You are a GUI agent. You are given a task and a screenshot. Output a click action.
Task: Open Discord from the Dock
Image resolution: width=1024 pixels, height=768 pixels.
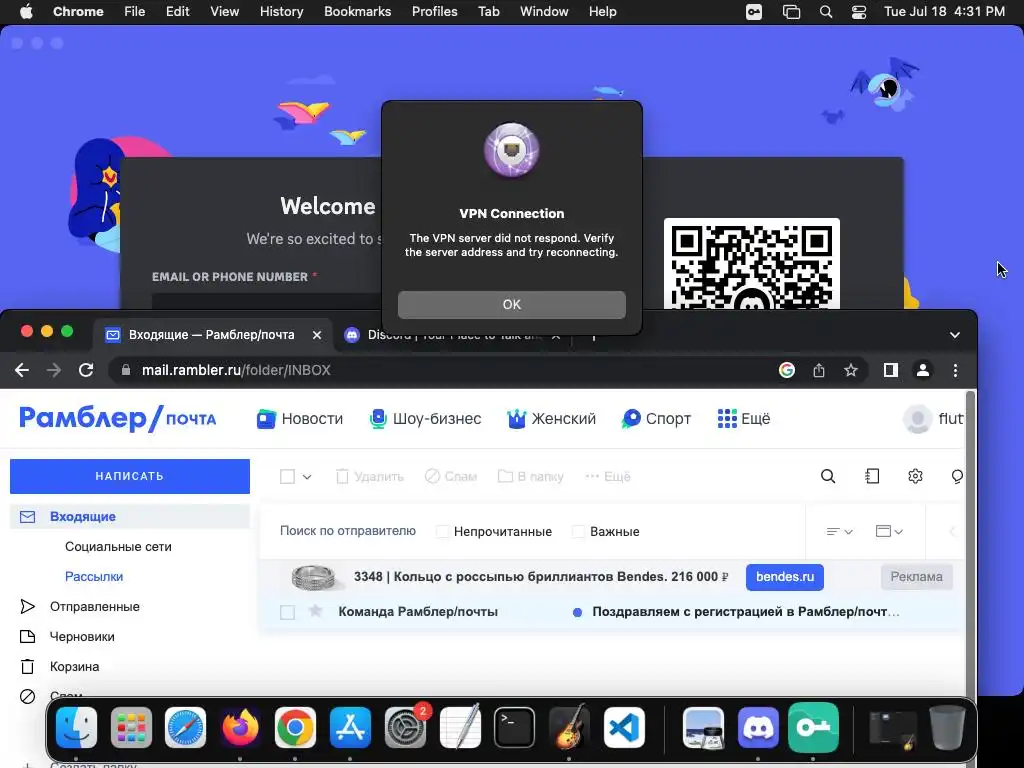(758, 727)
